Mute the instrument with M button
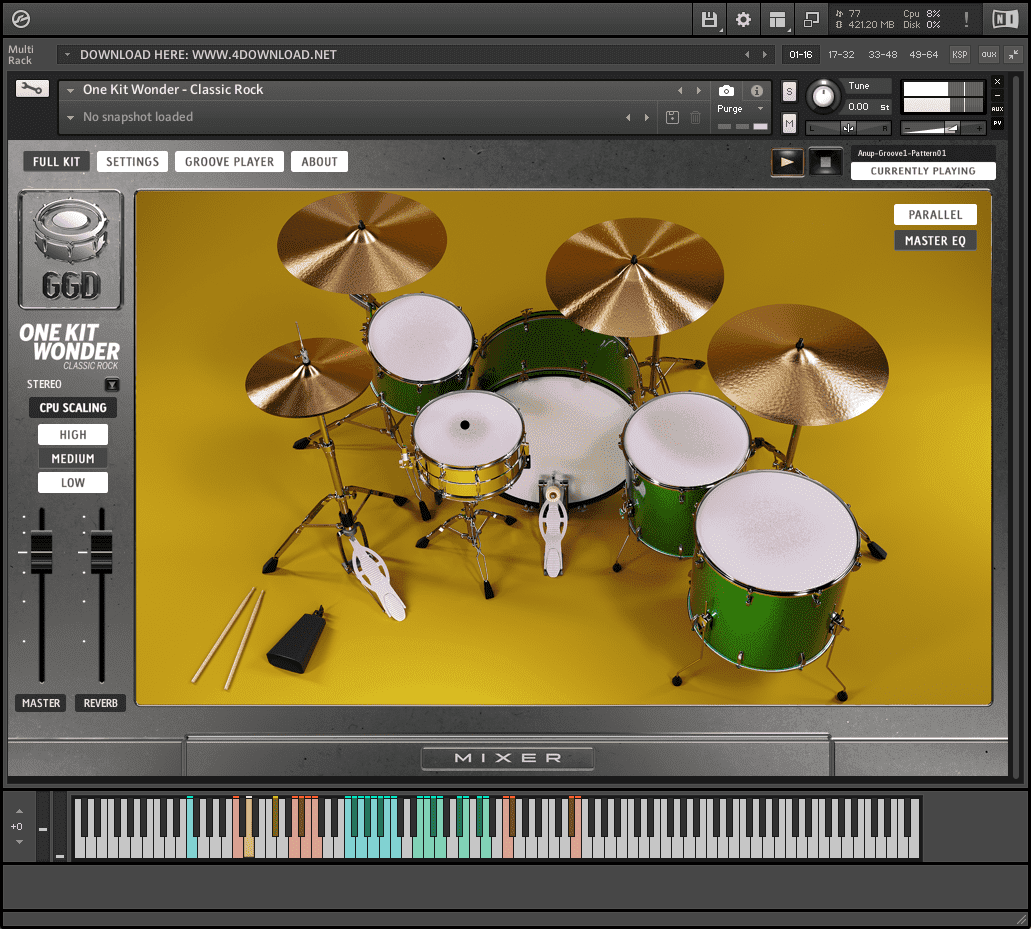This screenshot has width=1031, height=929. click(789, 122)
